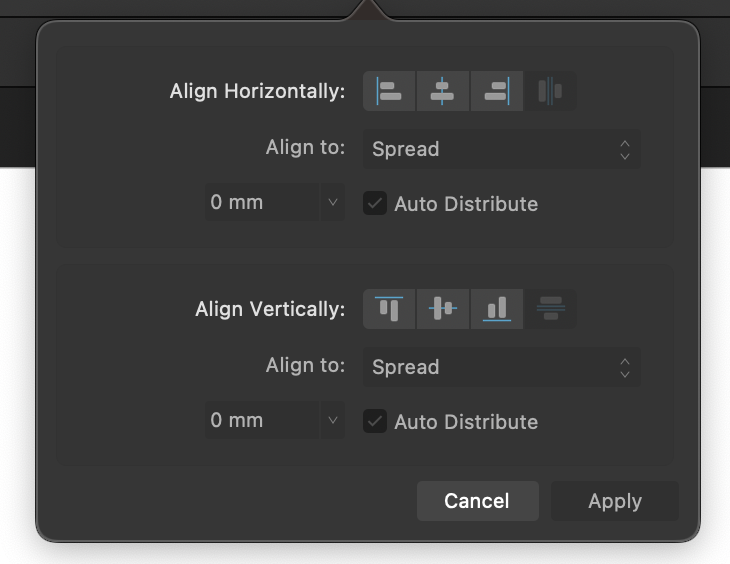
Task: Focus the vertical 0 mm spacing field
Action: point(262,420)
